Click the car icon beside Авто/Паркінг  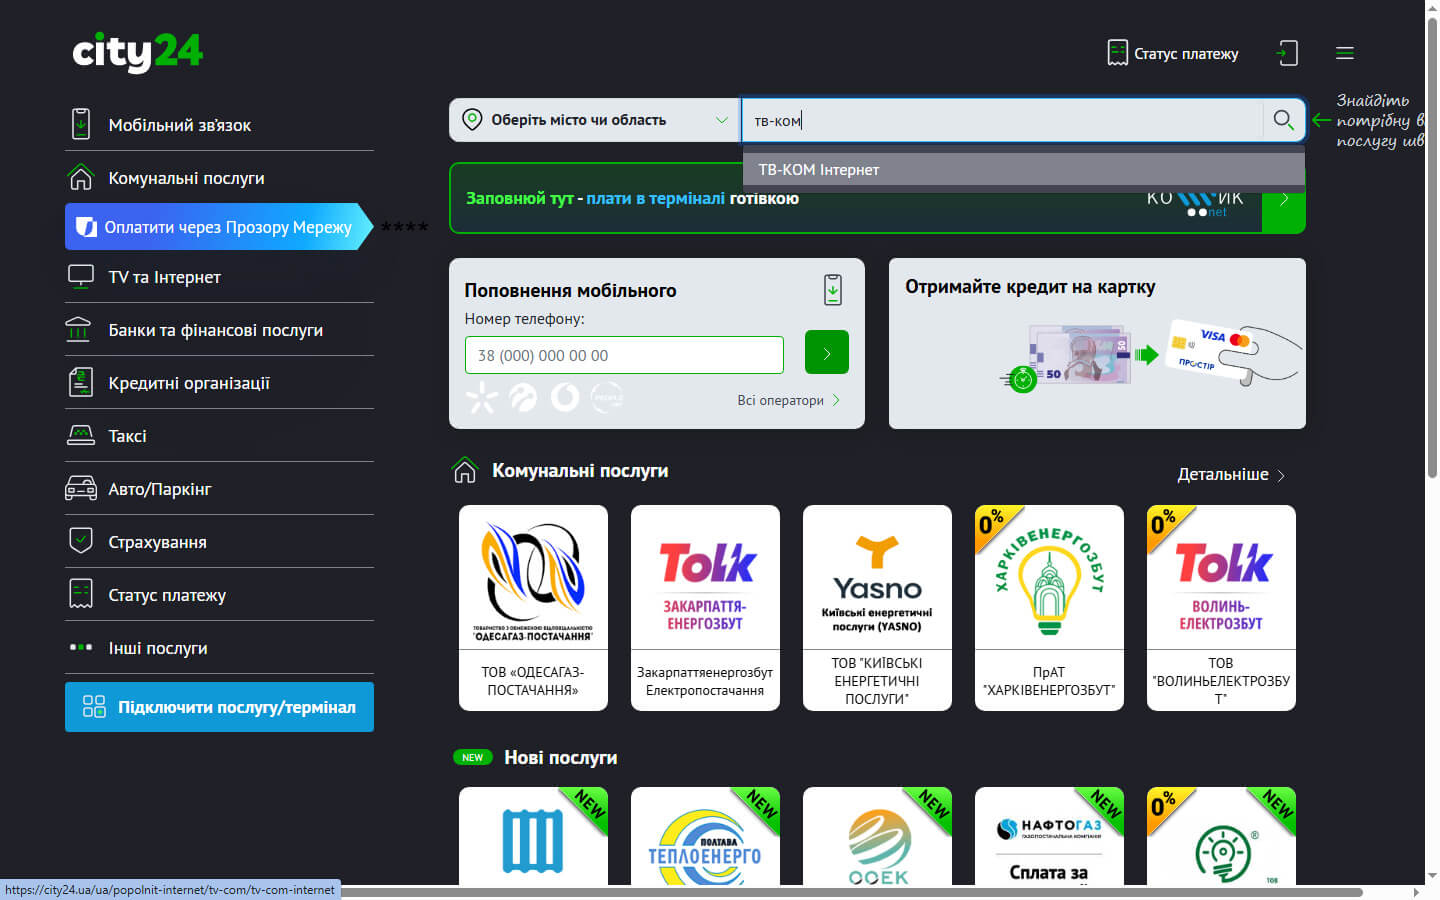(x=81, y=488)
